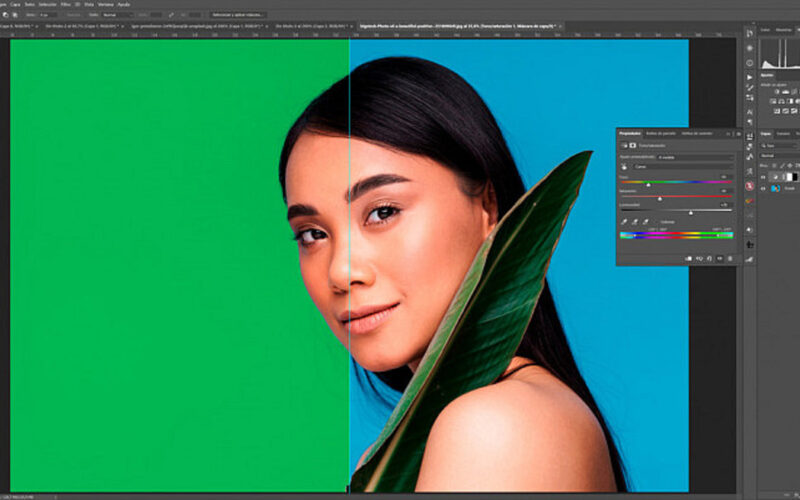Select the first eyedropper in Properties panel

click(624, 222)
